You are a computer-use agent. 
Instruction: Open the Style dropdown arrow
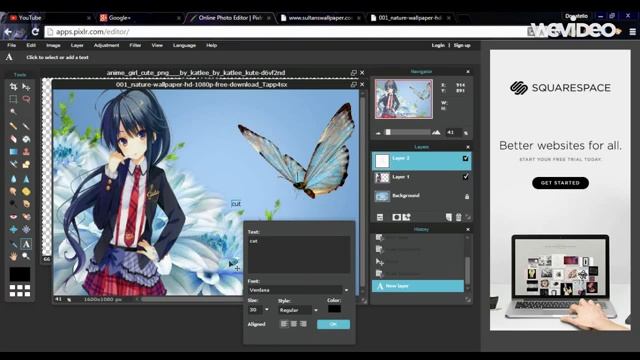click(316, 310)
